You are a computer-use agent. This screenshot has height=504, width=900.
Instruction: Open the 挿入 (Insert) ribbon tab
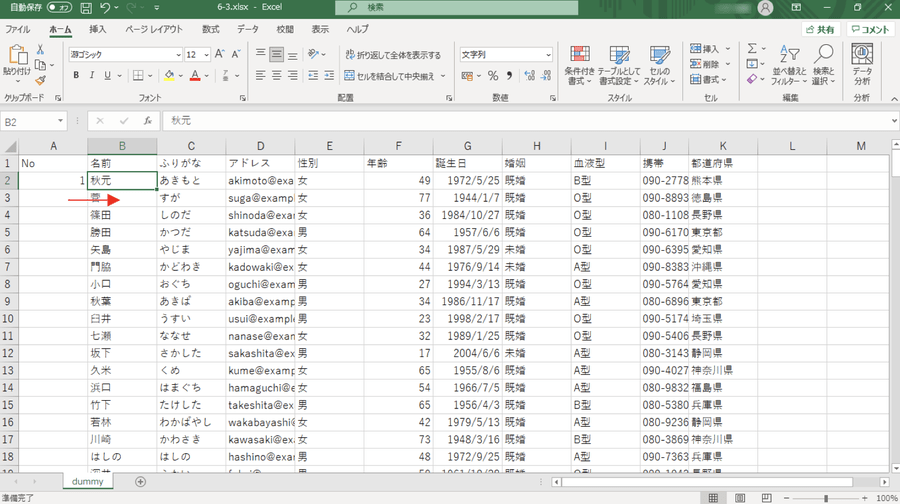pyautogui.click(x=98, y=30)
